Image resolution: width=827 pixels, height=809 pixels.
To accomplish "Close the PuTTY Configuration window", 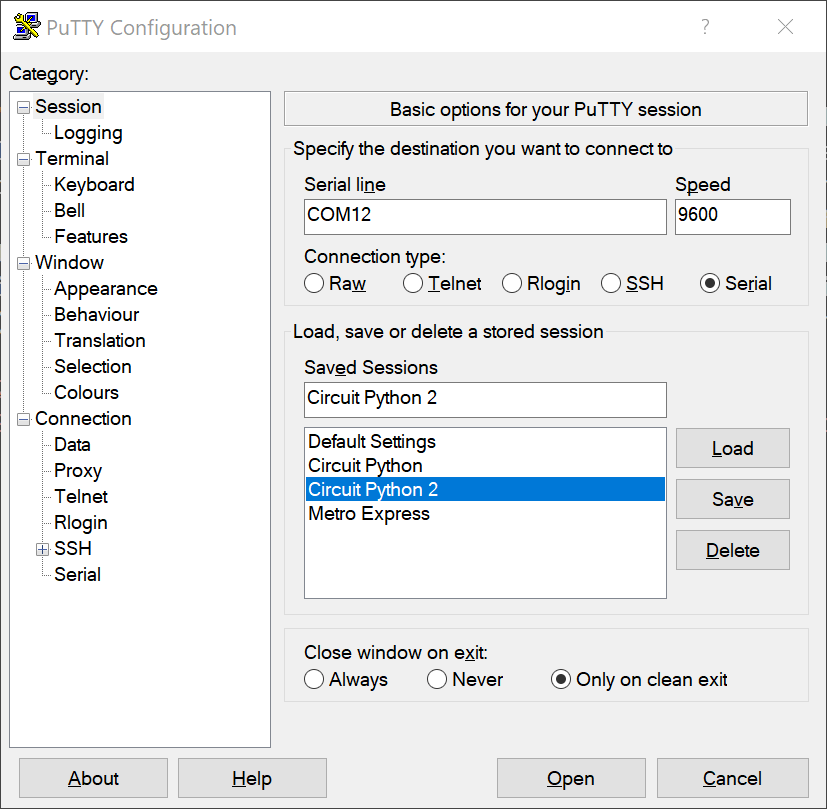I will click(x=785, y=26).
